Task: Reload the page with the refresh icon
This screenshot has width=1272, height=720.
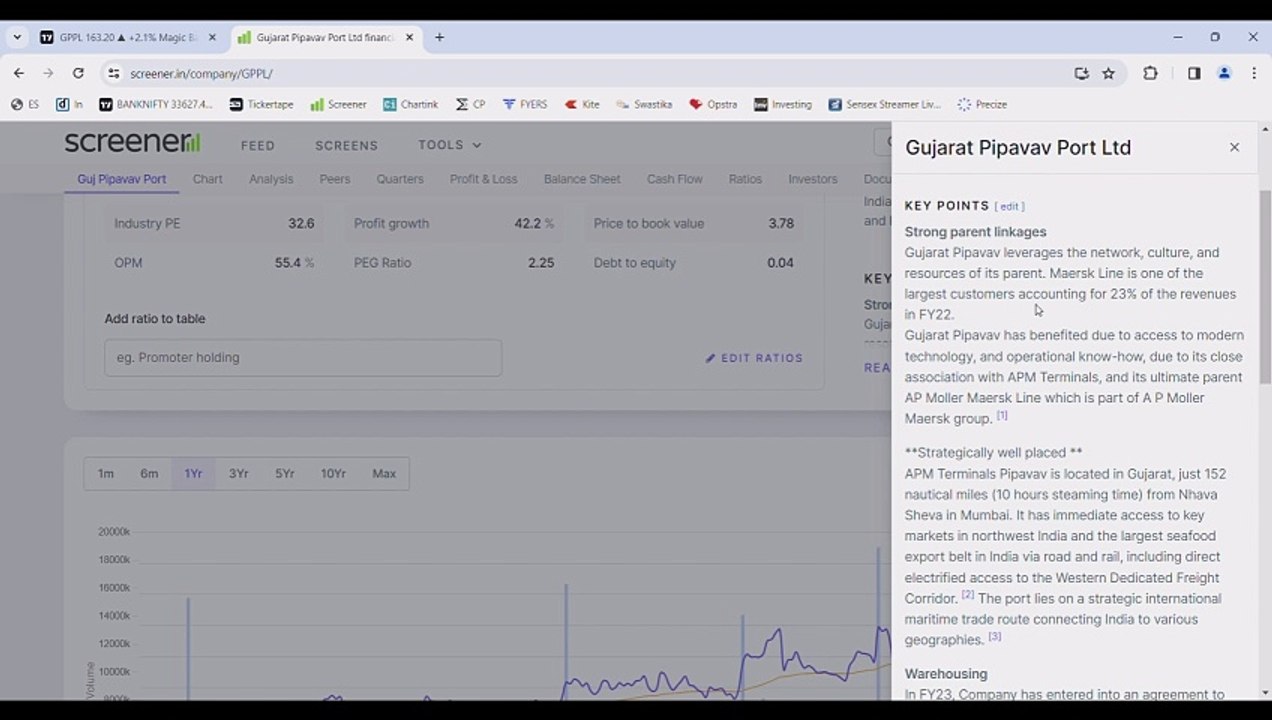Action: tap(78, 73)
